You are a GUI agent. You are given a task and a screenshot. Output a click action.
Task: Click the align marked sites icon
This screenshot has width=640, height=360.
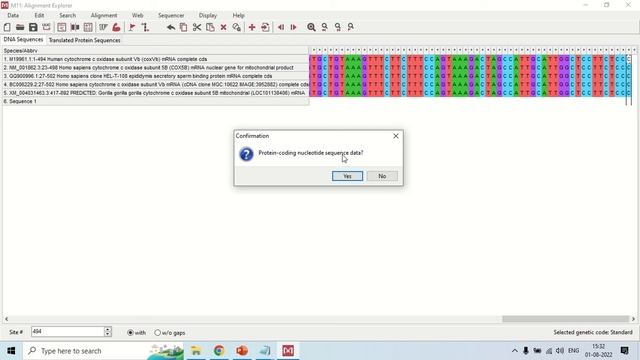(x=145, y=27)
